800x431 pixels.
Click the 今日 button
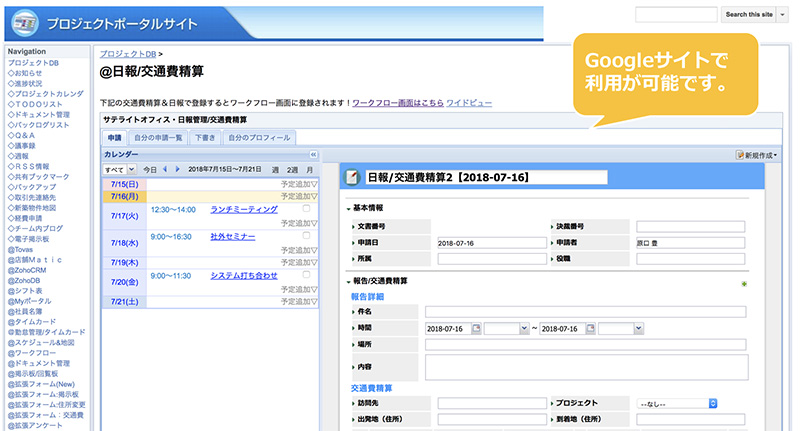[149, 169]
